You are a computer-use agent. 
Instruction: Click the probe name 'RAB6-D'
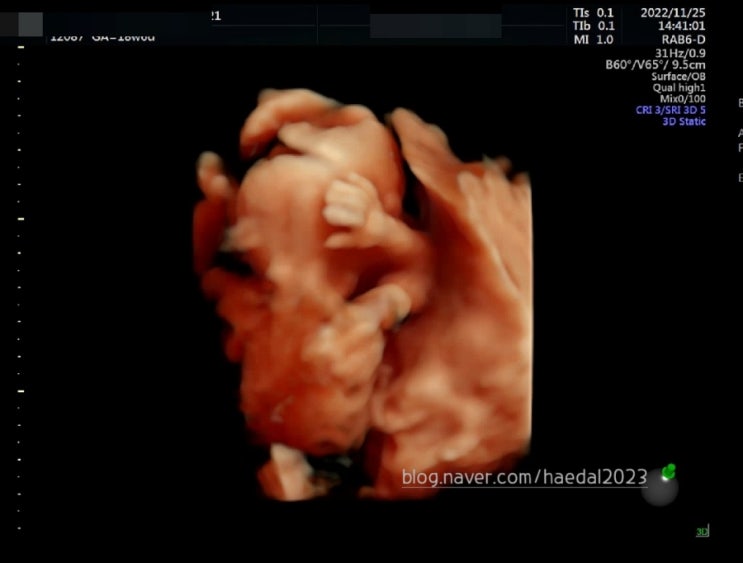(683, 39)
